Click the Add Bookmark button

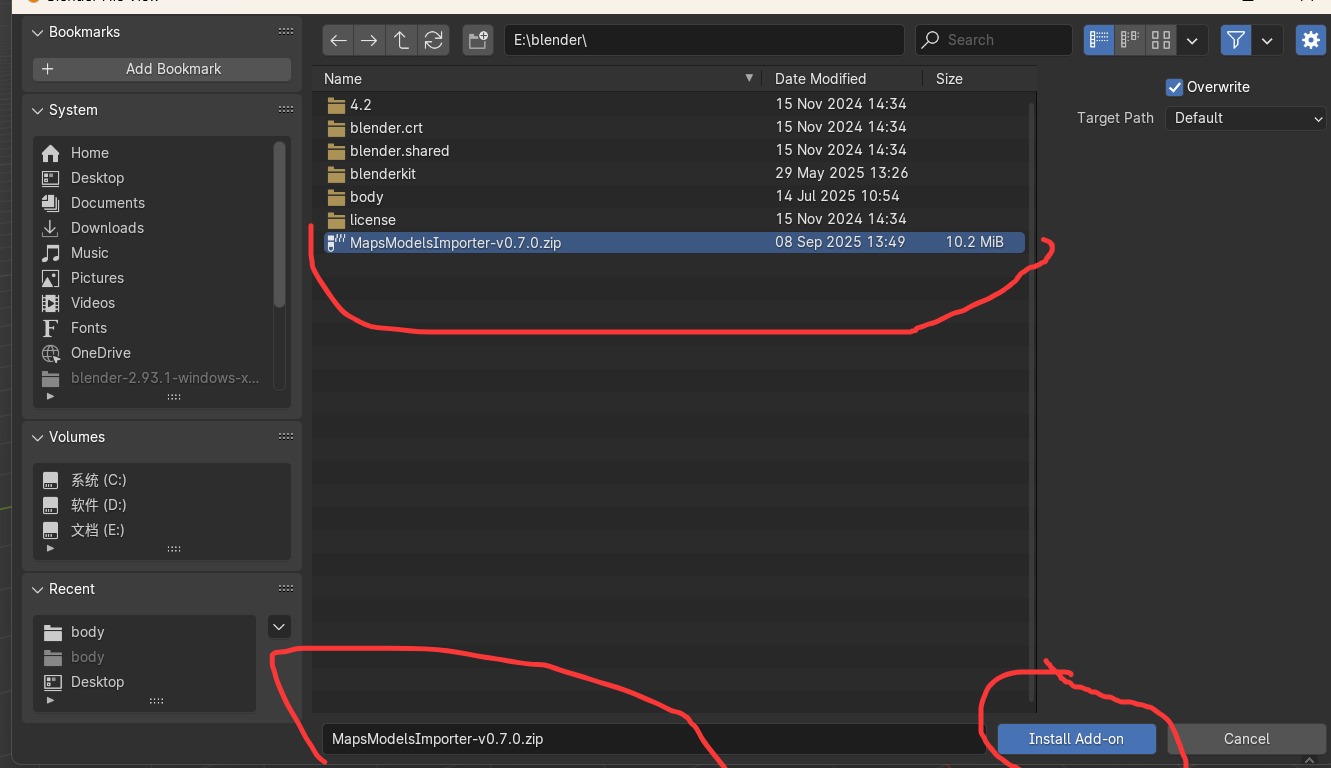[x=160, y=68]
